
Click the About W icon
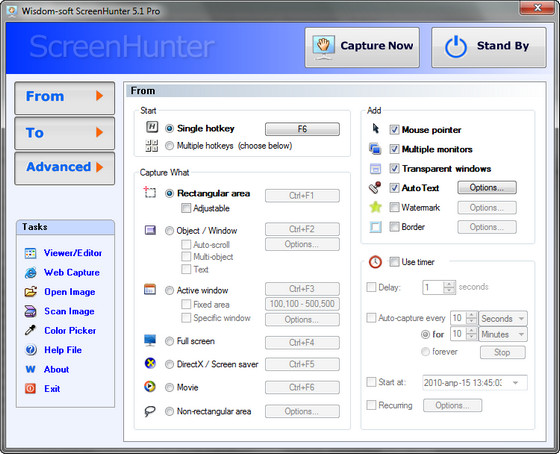tap(30, 369)
